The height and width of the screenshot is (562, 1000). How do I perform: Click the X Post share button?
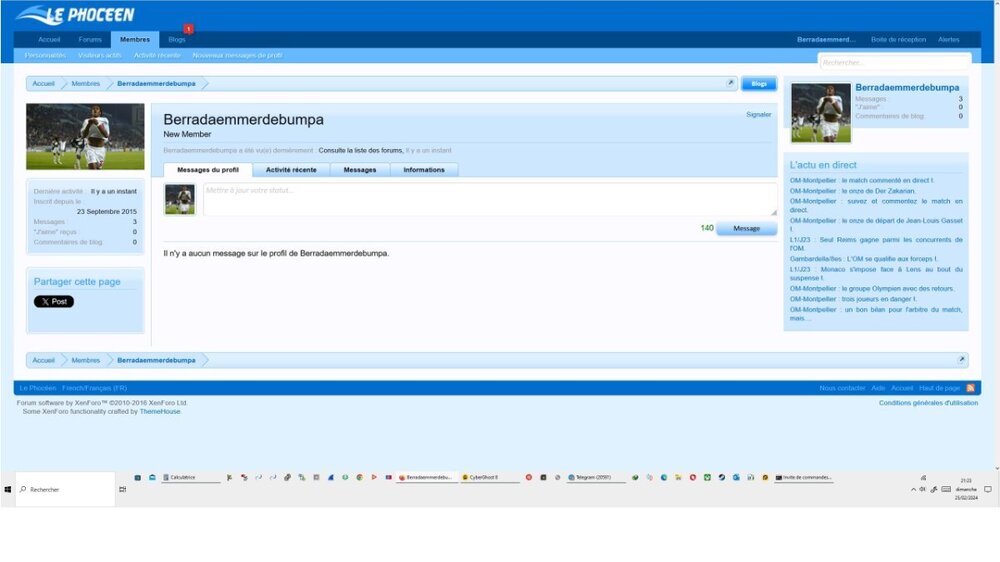pos(54,301)
